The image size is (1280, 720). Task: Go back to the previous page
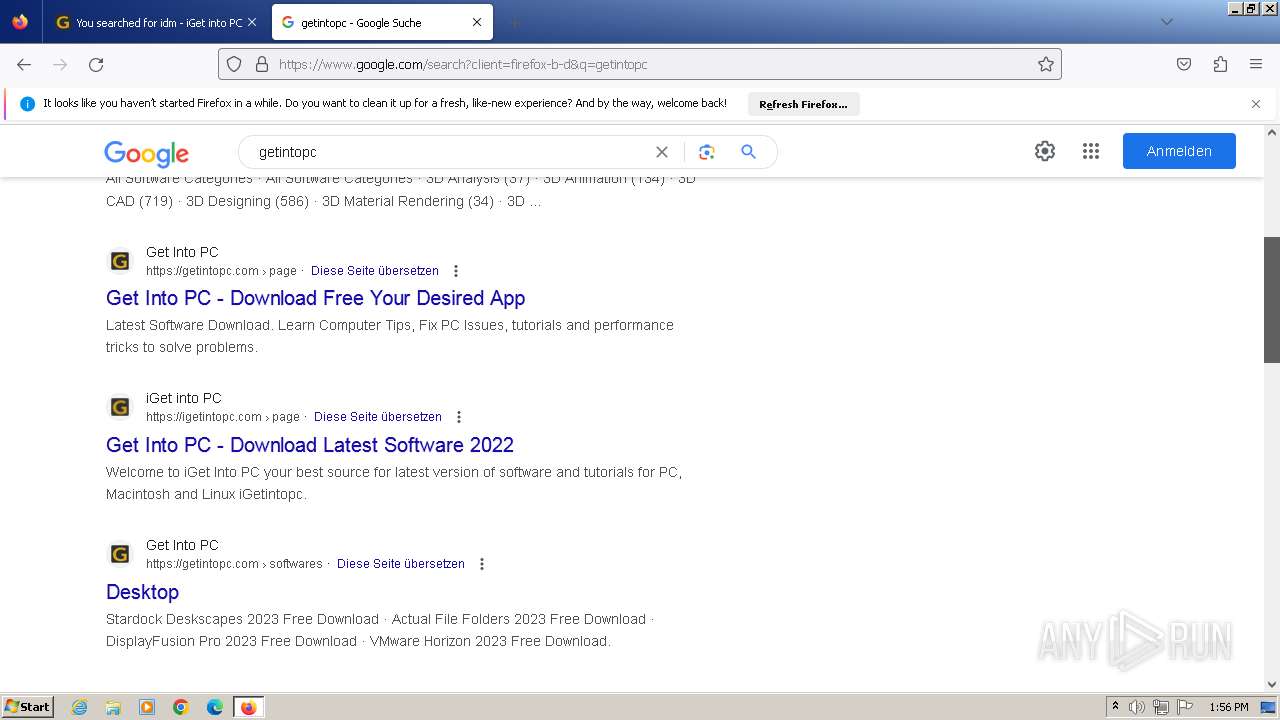click(24, 64)
